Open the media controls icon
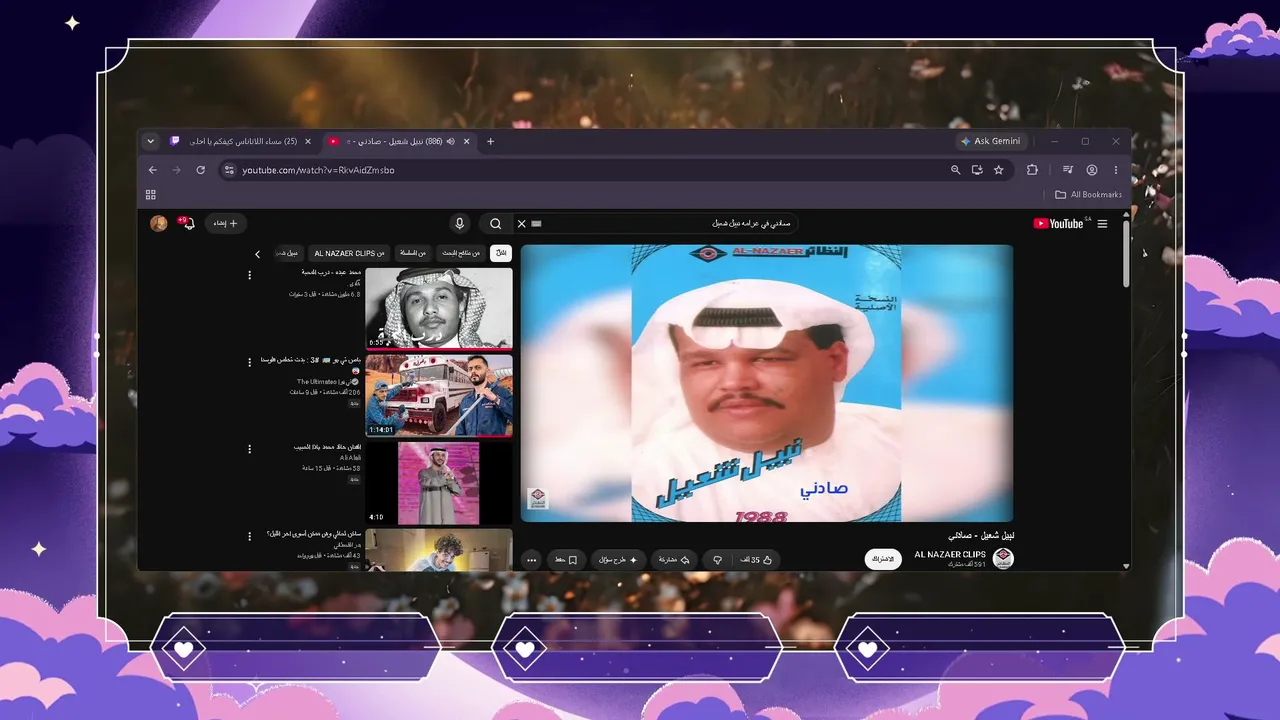The image size is (1280, 720). (x=1068, y=170)
